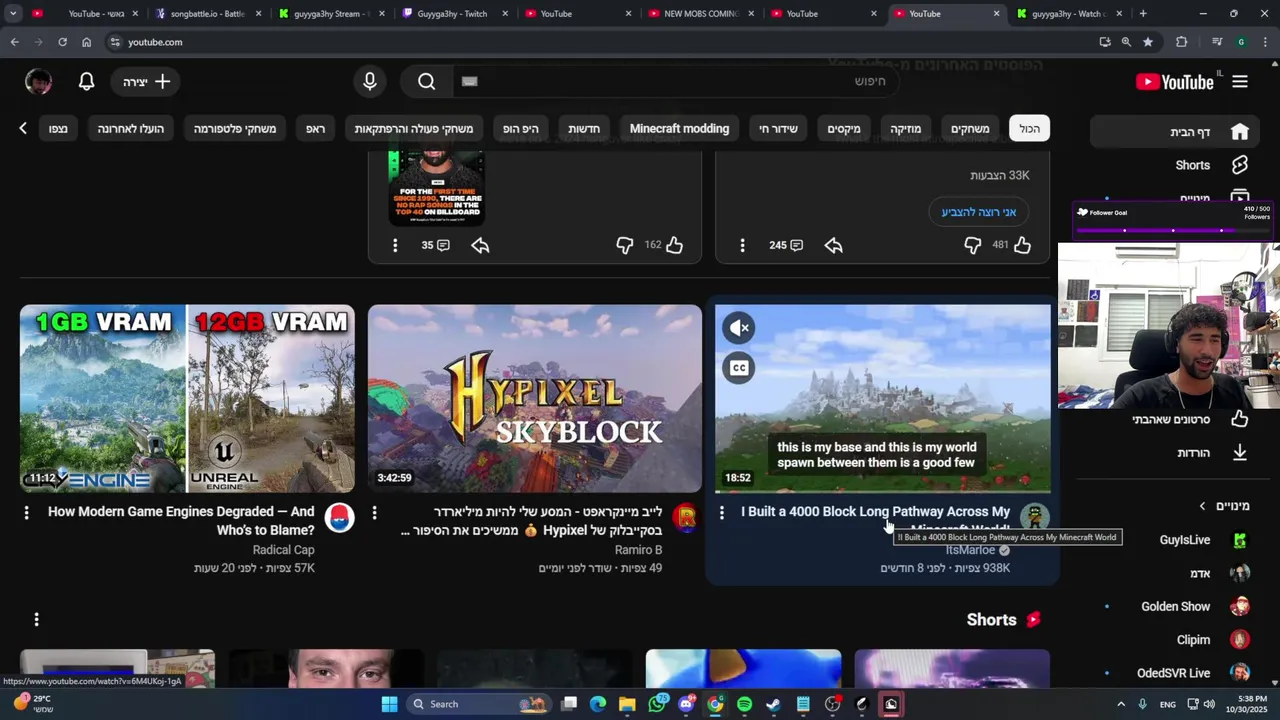Dislike the post with 162 likes
1280x720 pixels.
[x=625, y=245]
